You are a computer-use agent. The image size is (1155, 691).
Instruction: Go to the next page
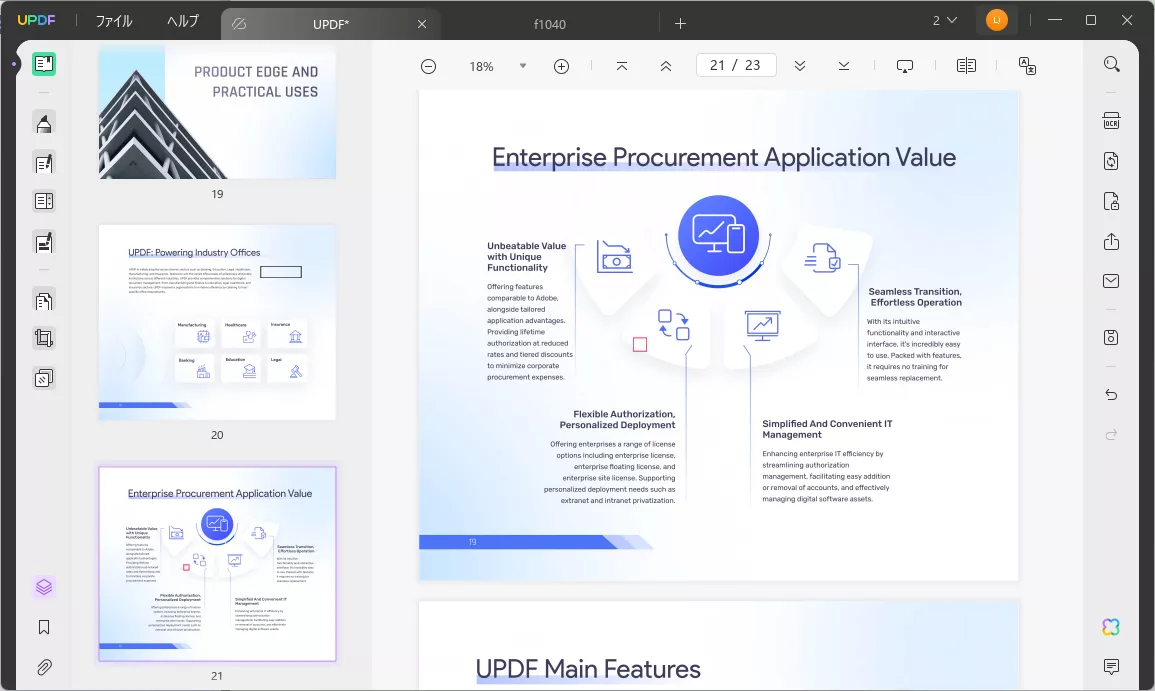(800, 66)
